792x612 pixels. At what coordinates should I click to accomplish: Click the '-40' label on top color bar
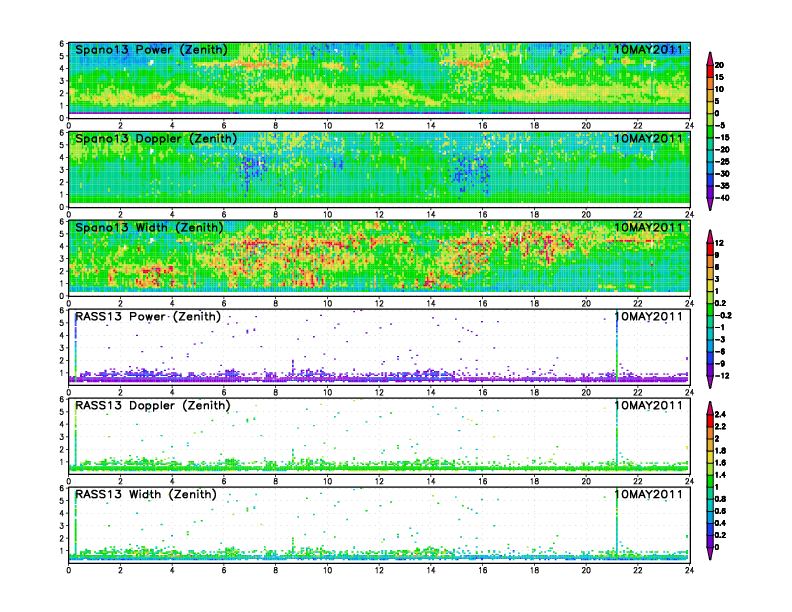[x=722, y=198]
